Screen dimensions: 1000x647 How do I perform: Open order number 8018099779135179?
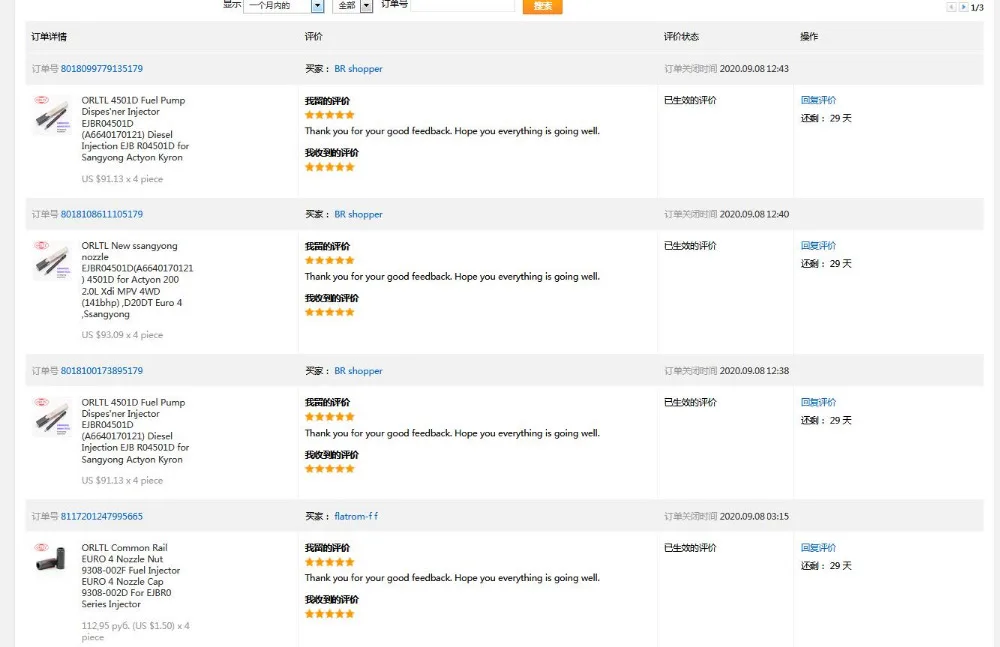pyautogui.click(x=102, y=69)
